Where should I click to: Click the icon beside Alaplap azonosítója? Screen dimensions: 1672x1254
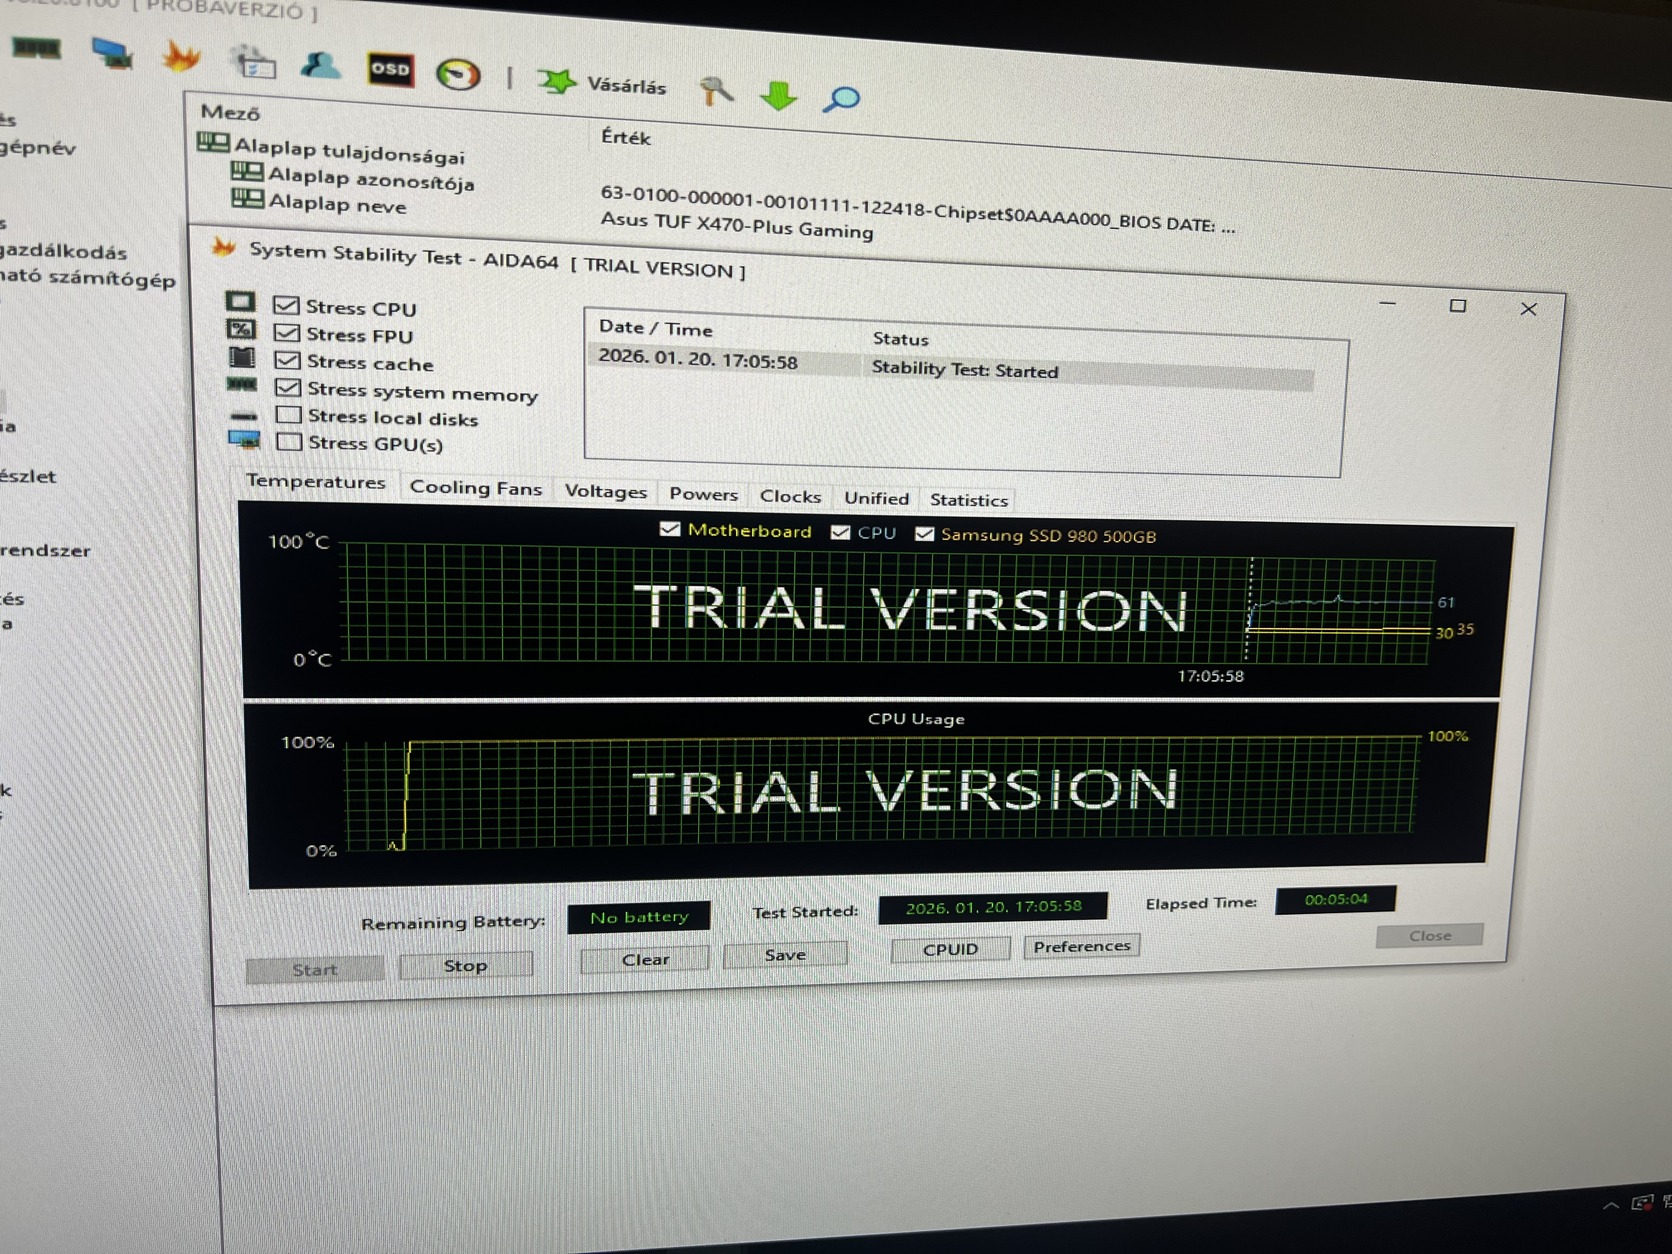(247, 171)
